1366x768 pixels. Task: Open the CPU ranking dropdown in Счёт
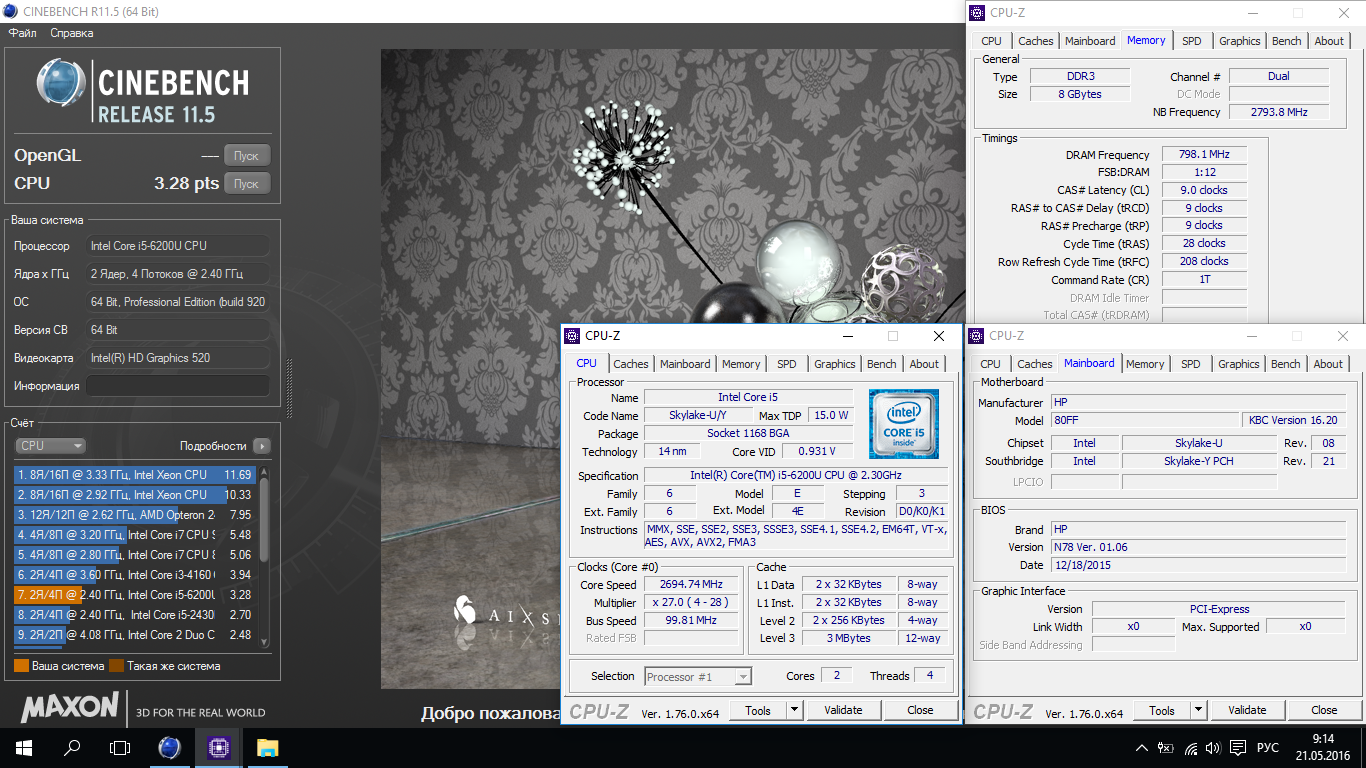point(50,446)
